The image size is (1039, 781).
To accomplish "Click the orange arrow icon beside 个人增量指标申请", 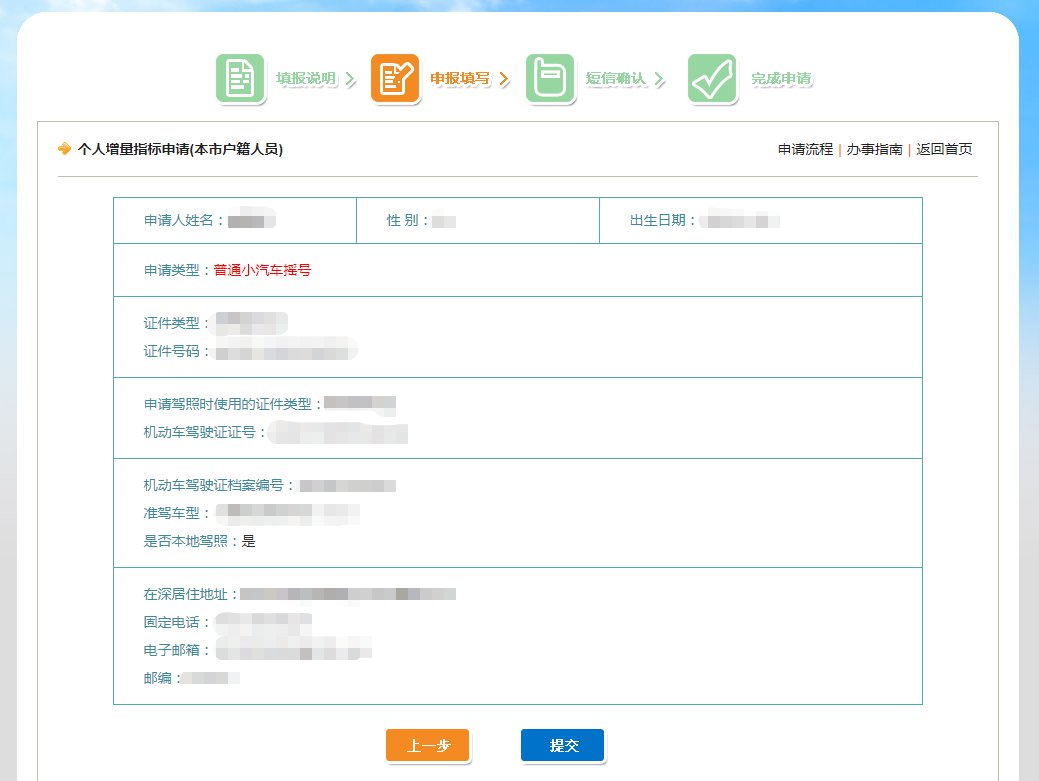I will click(64, 148).
